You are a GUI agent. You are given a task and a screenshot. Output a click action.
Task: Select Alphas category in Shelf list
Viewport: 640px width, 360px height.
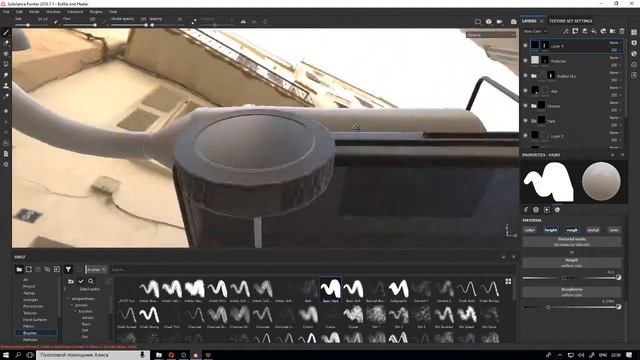pos(29,293)
